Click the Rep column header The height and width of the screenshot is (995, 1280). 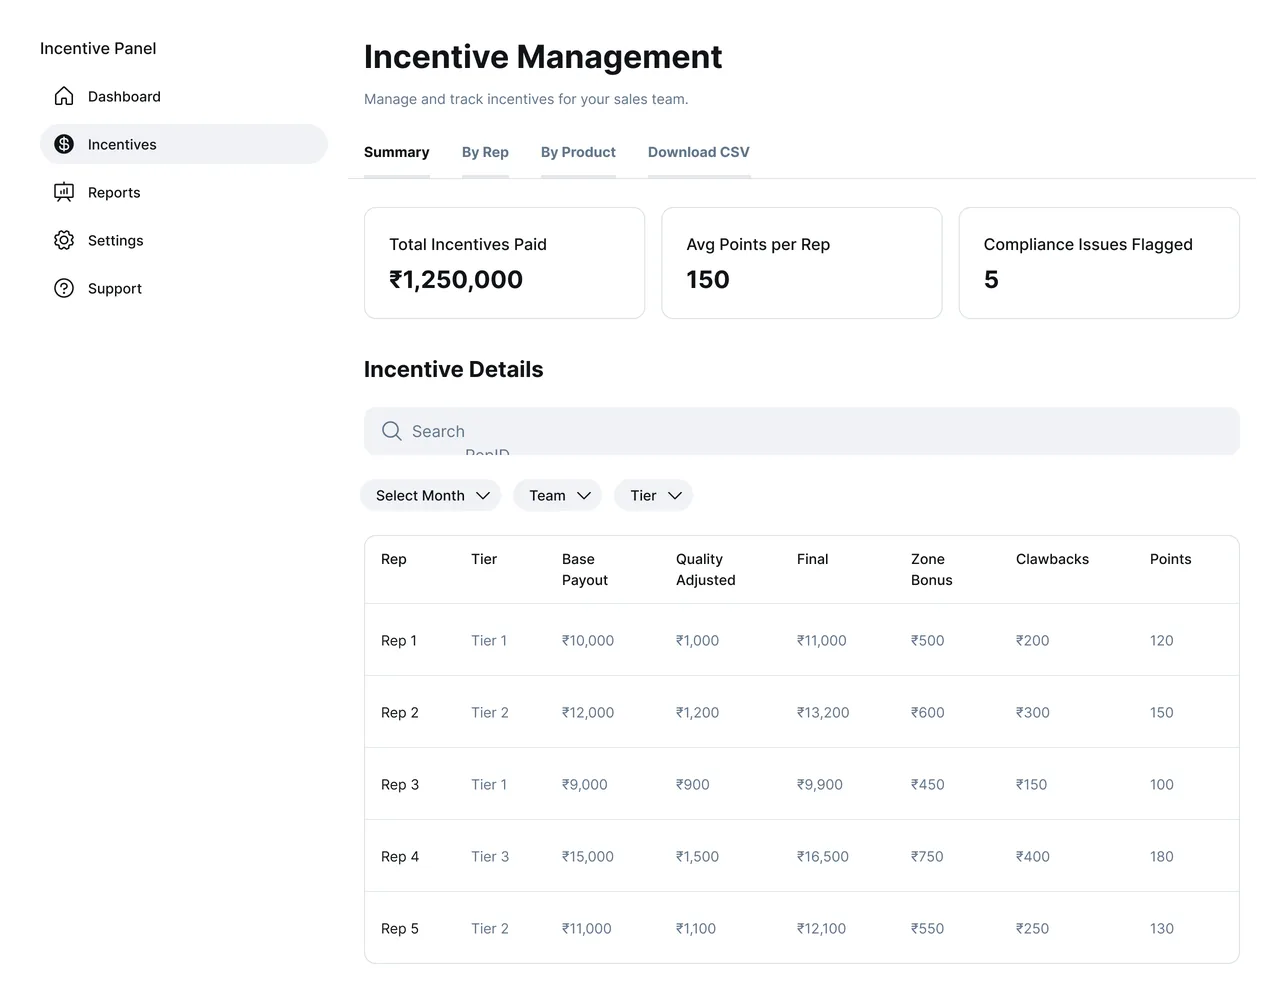coord(394,559)
